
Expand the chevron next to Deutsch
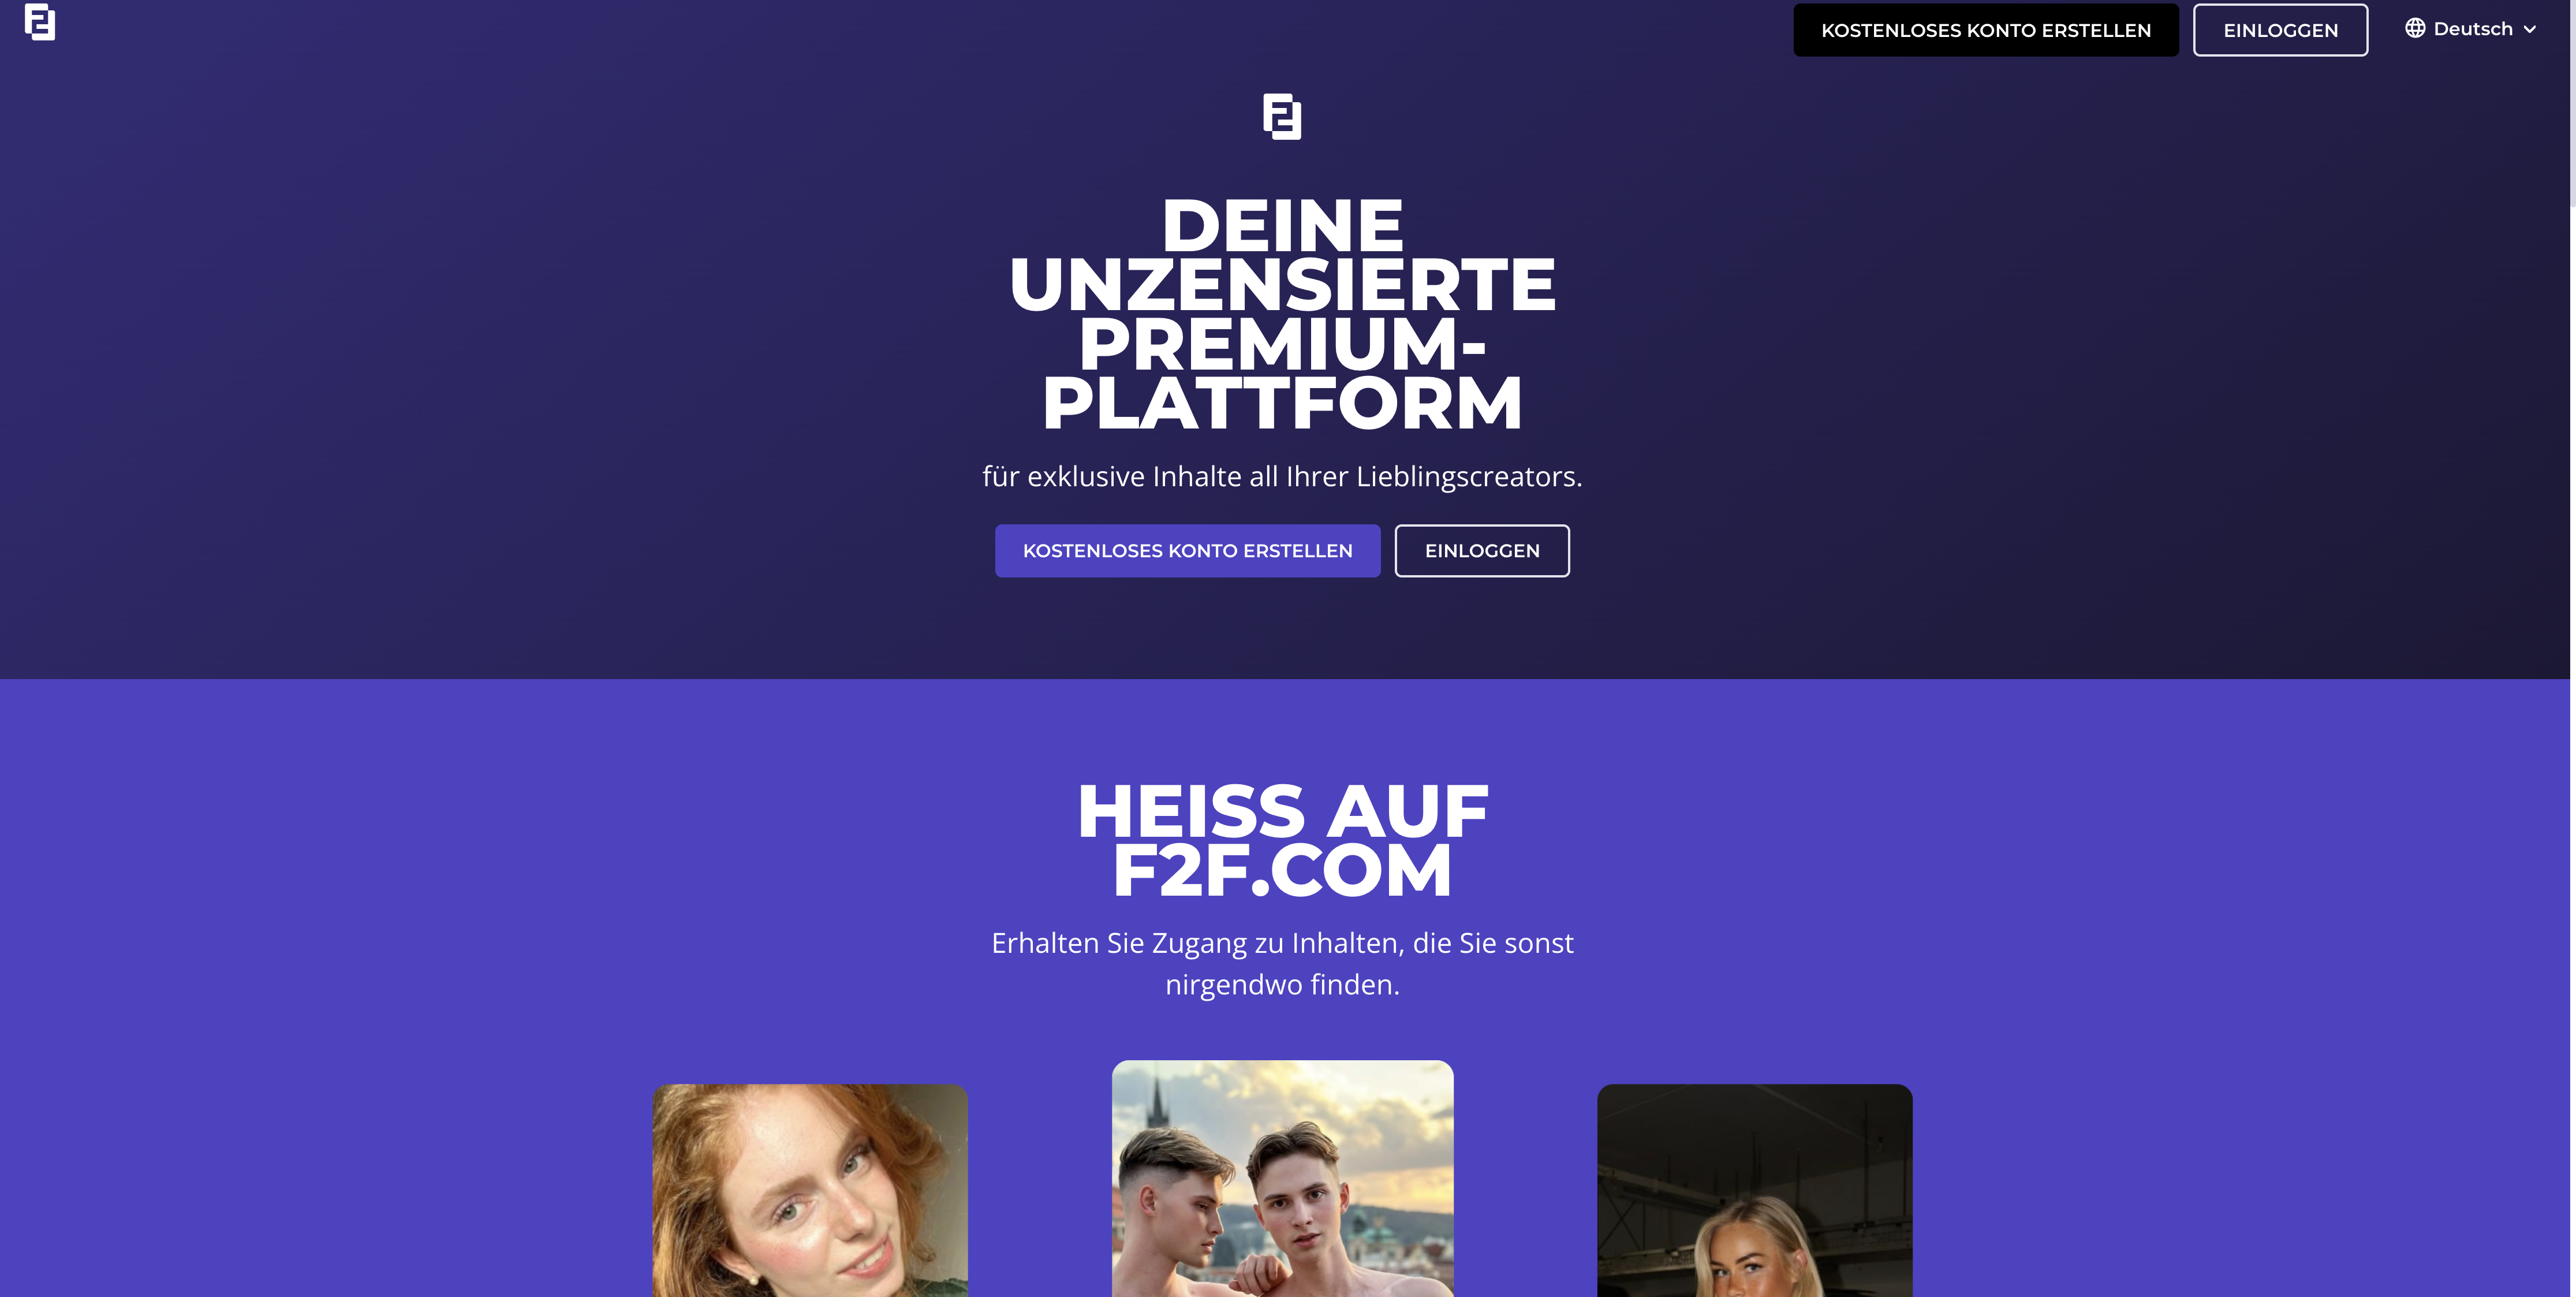2530,30
